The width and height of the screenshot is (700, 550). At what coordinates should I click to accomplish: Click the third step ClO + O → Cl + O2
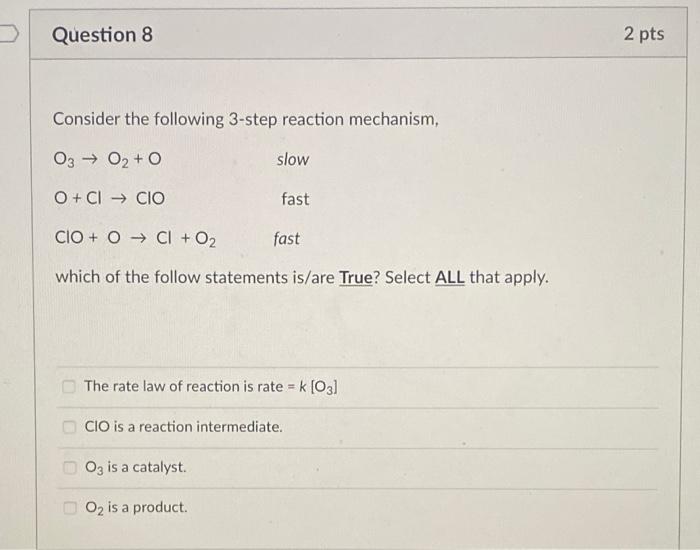(135, 239)
